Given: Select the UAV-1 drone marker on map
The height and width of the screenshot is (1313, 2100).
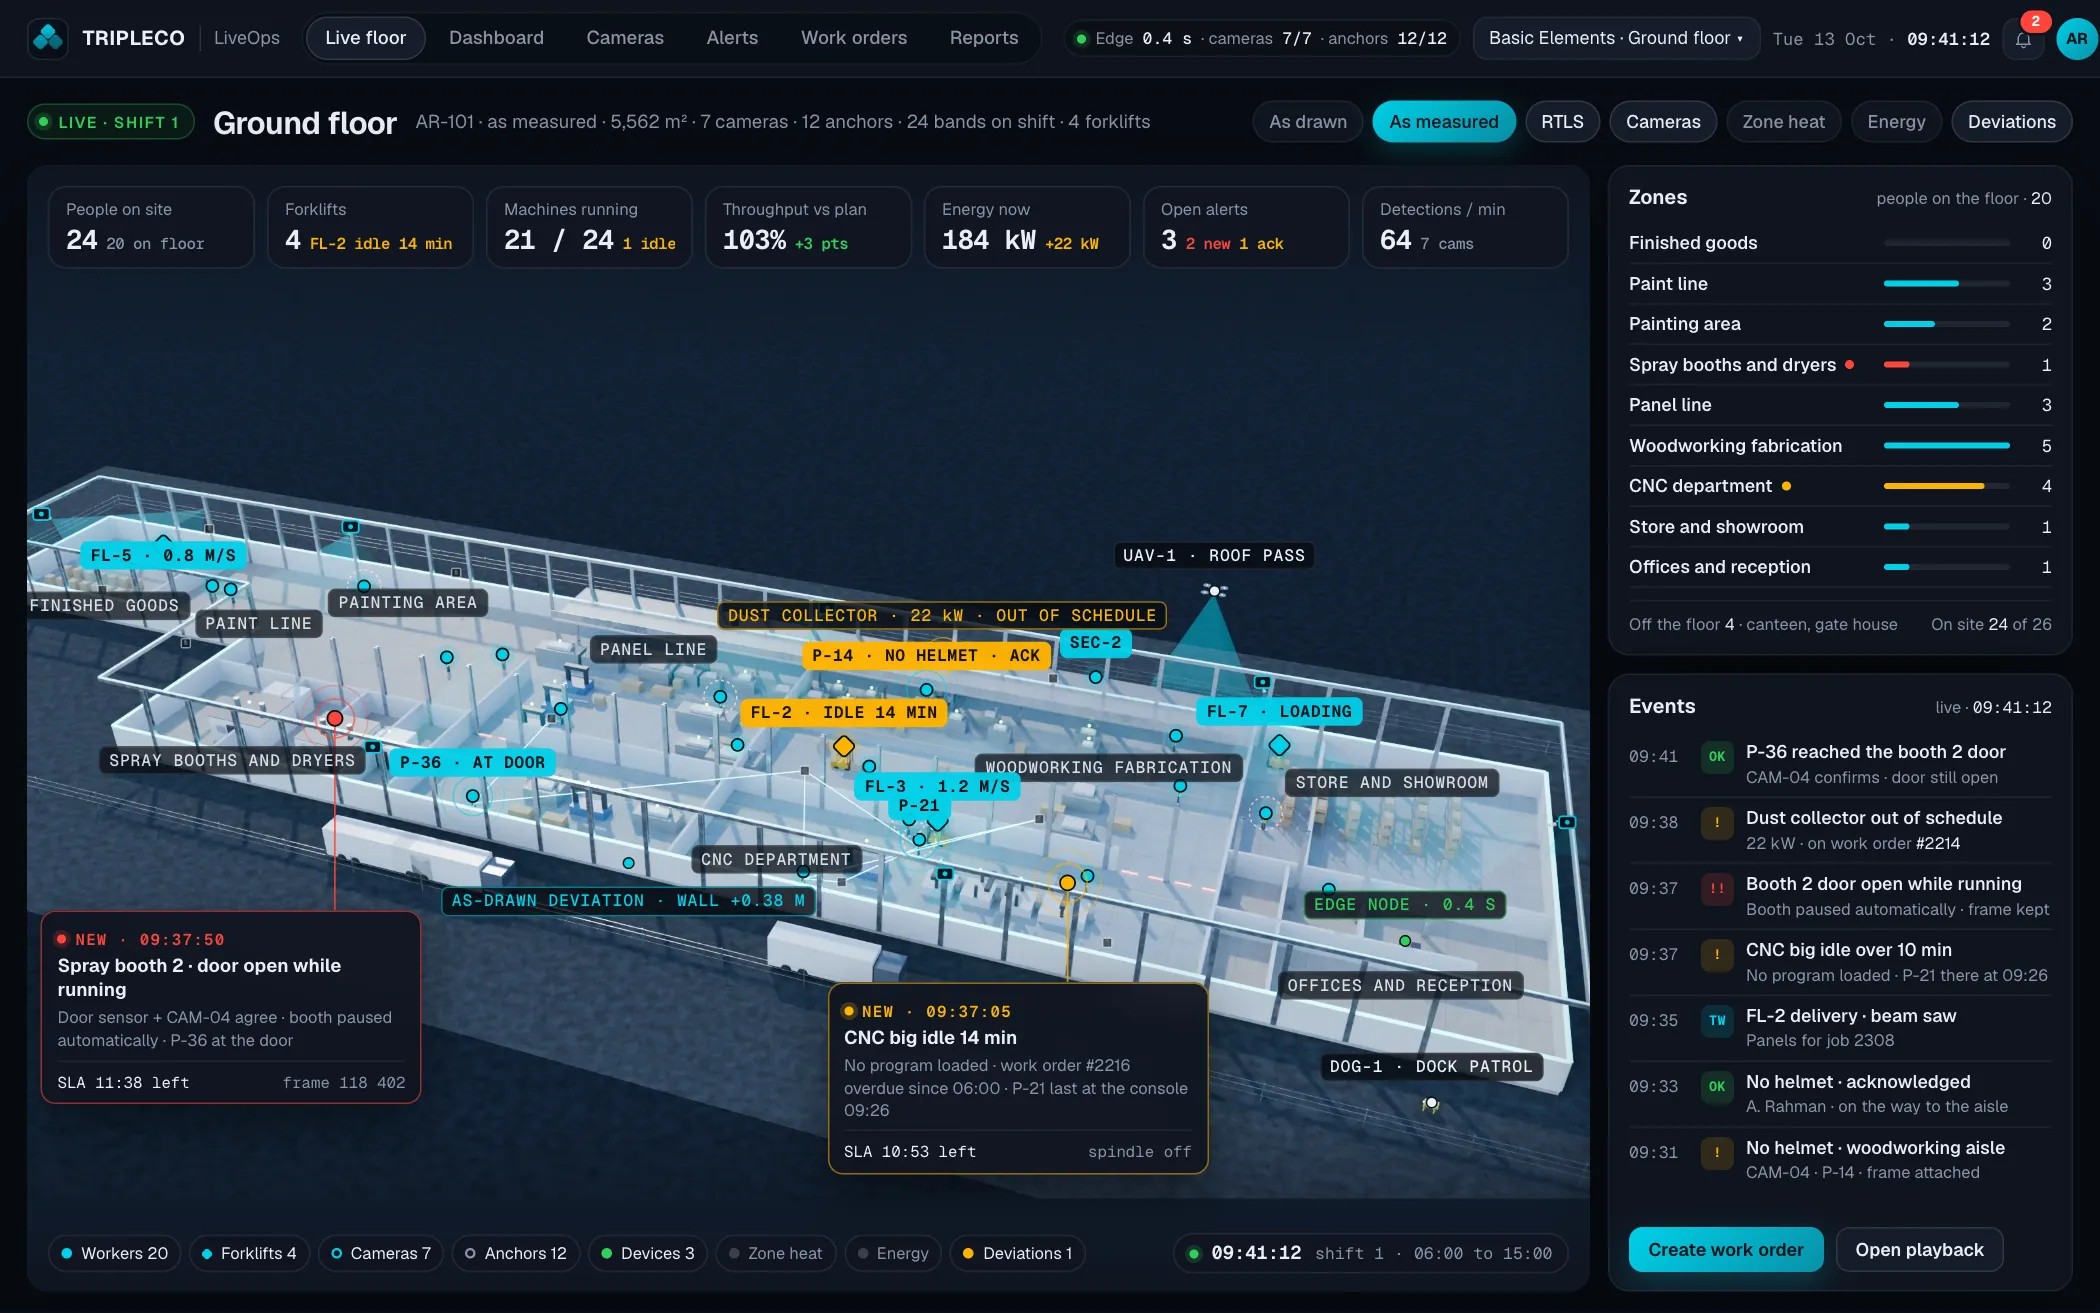Looking at the screenshot, I should tap(1214, 590).
